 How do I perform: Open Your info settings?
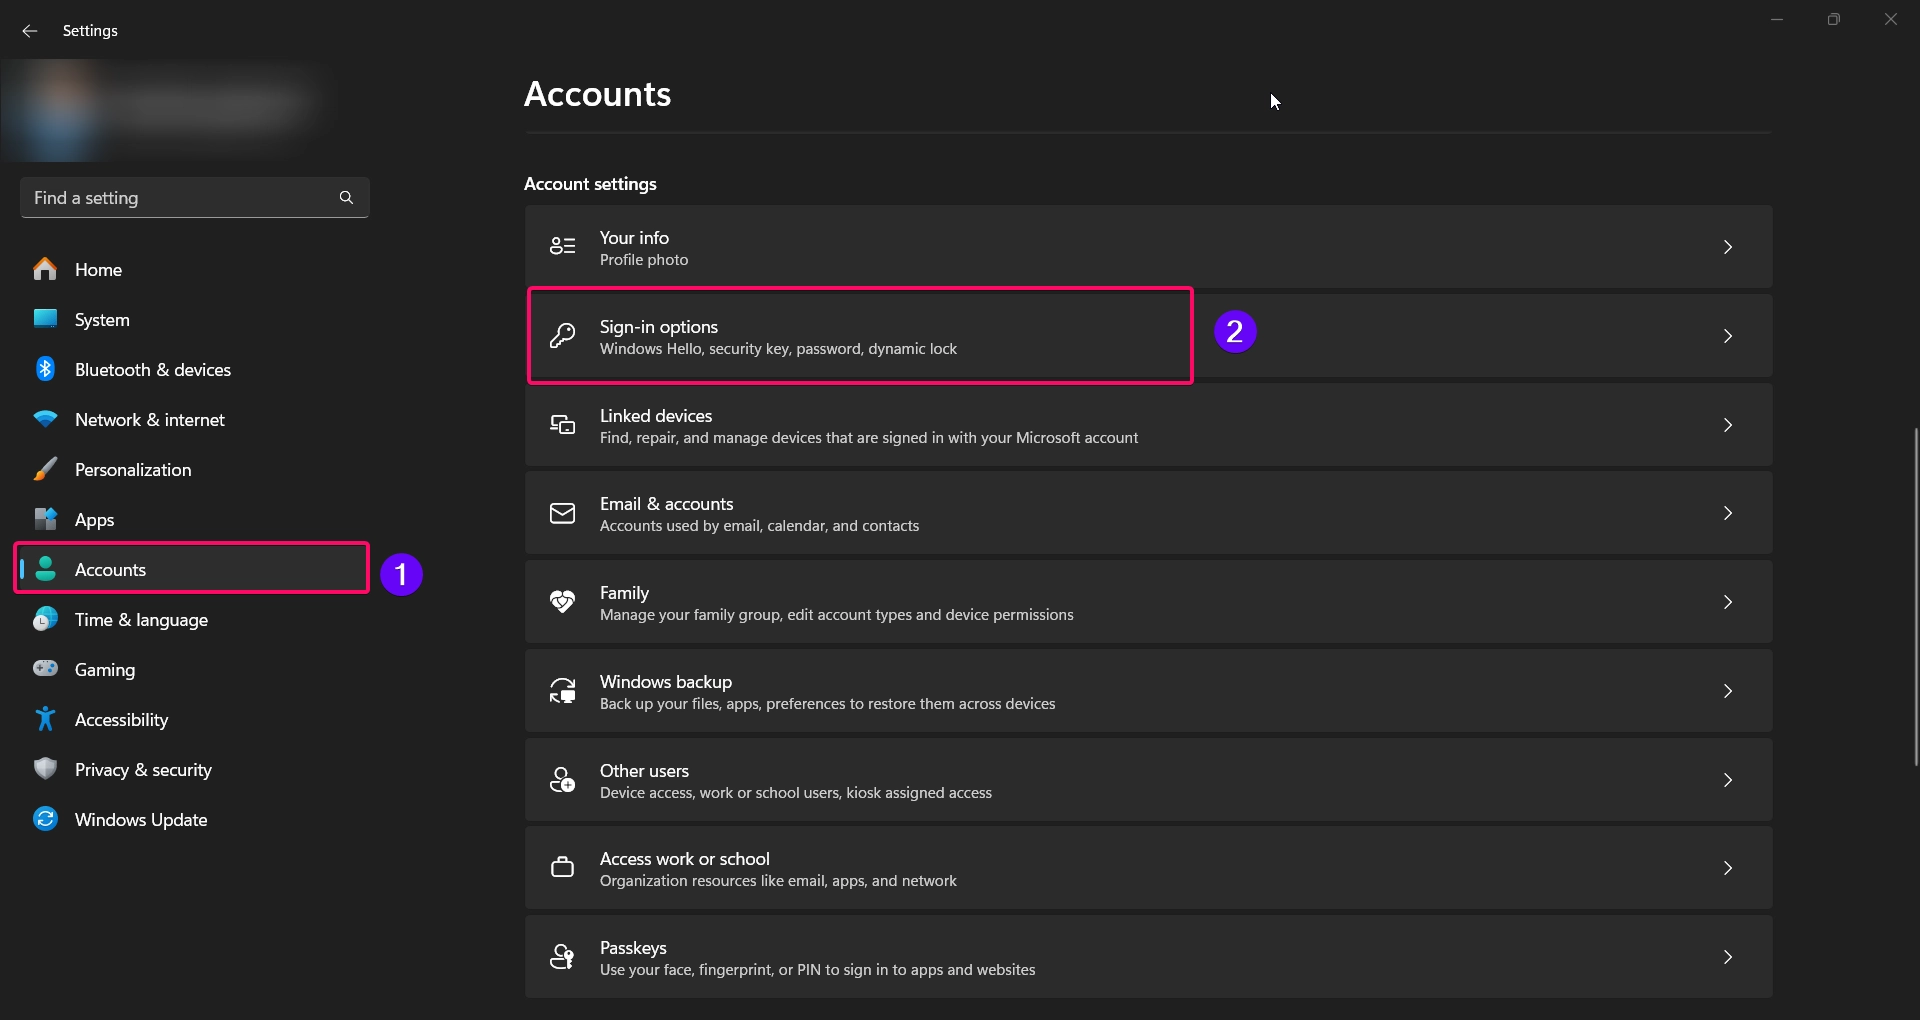pos(1148,247)
